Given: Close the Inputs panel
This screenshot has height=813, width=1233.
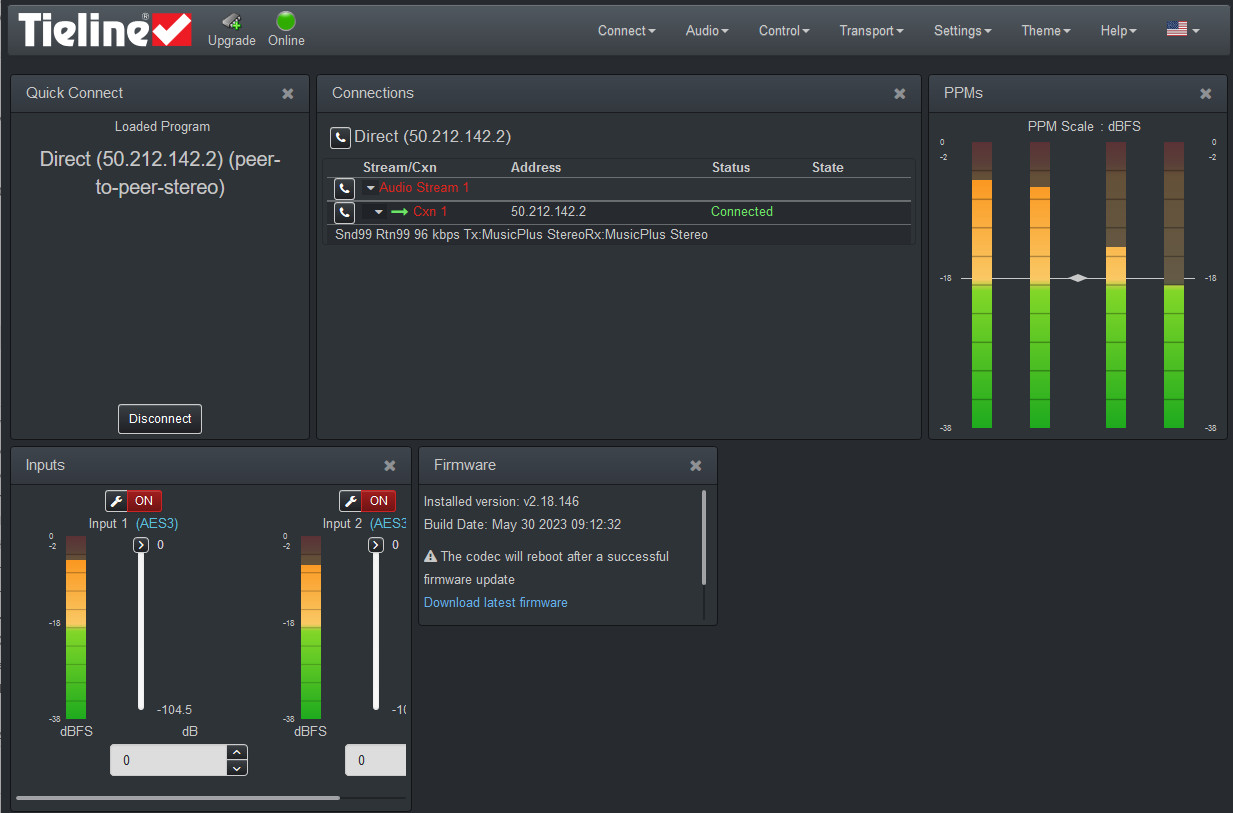Looking at the screenshot, I should (x=390, y=466).
